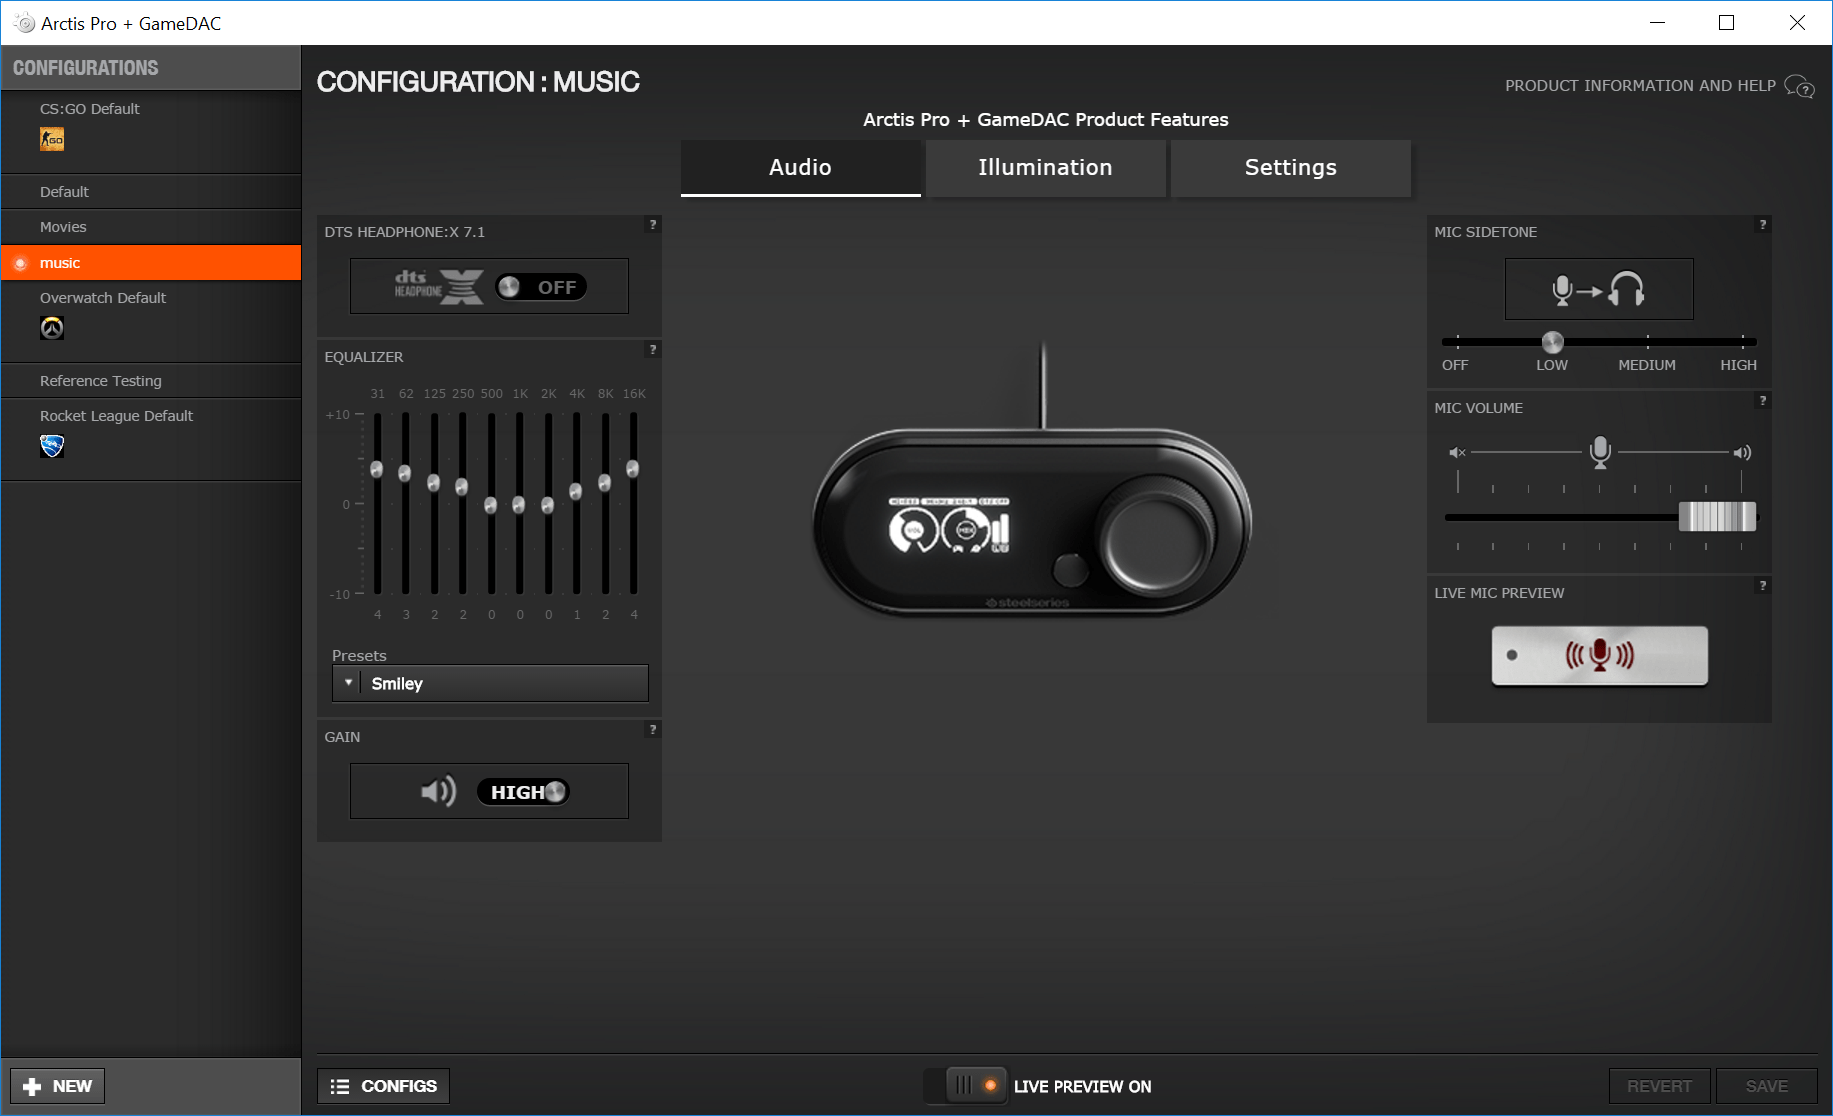Screen dimensions: 1833x1116
Task: Select the Reference Testing configuration
Action: coord(151,381)
